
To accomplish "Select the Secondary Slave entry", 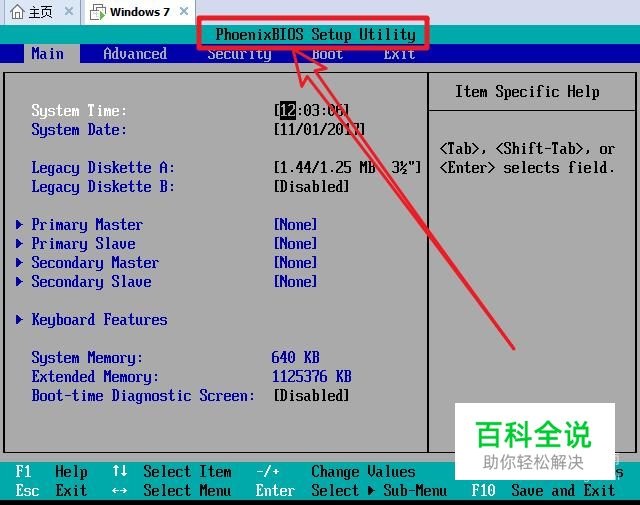I will [91, 282].
